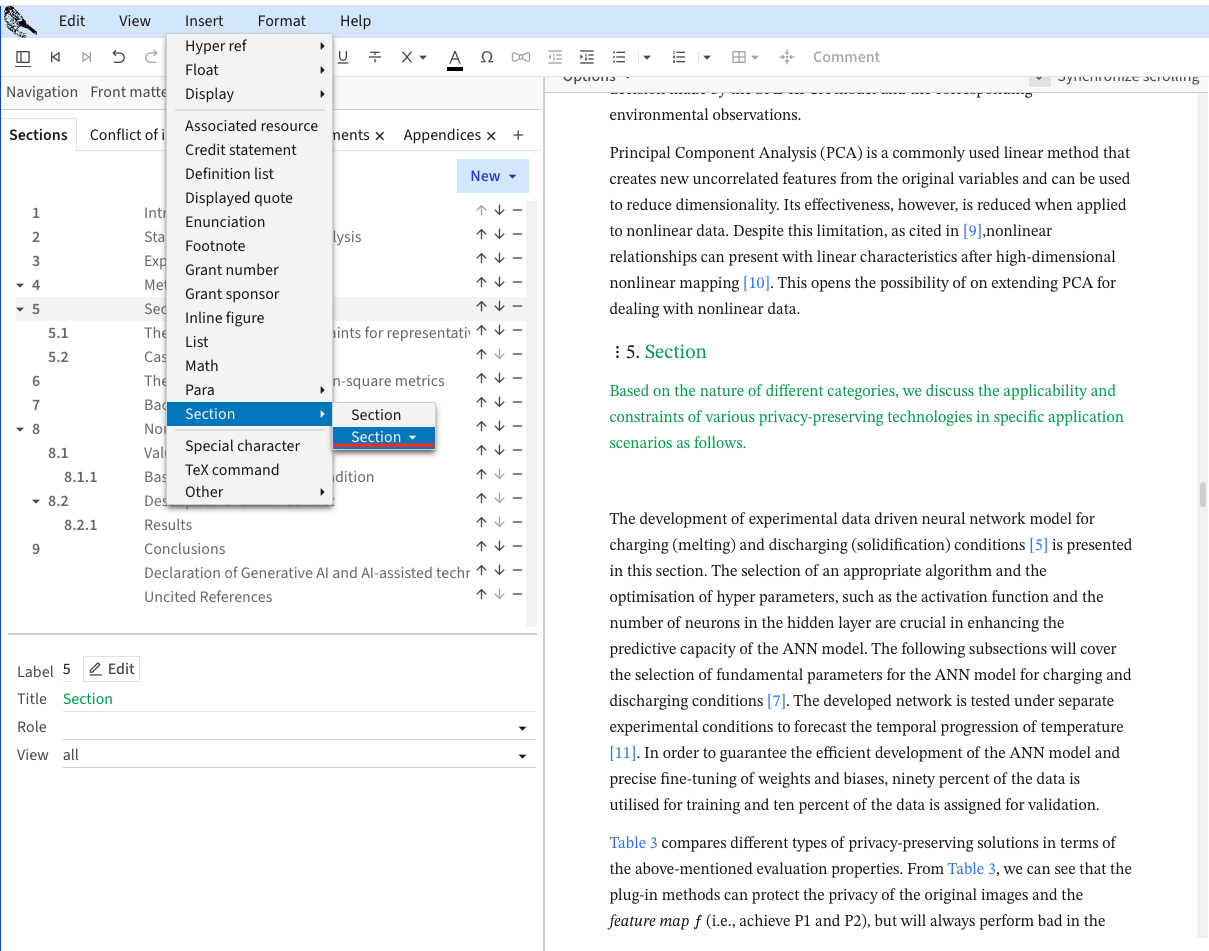Toggle the sidebar panel icon

[x=23, y=57]
